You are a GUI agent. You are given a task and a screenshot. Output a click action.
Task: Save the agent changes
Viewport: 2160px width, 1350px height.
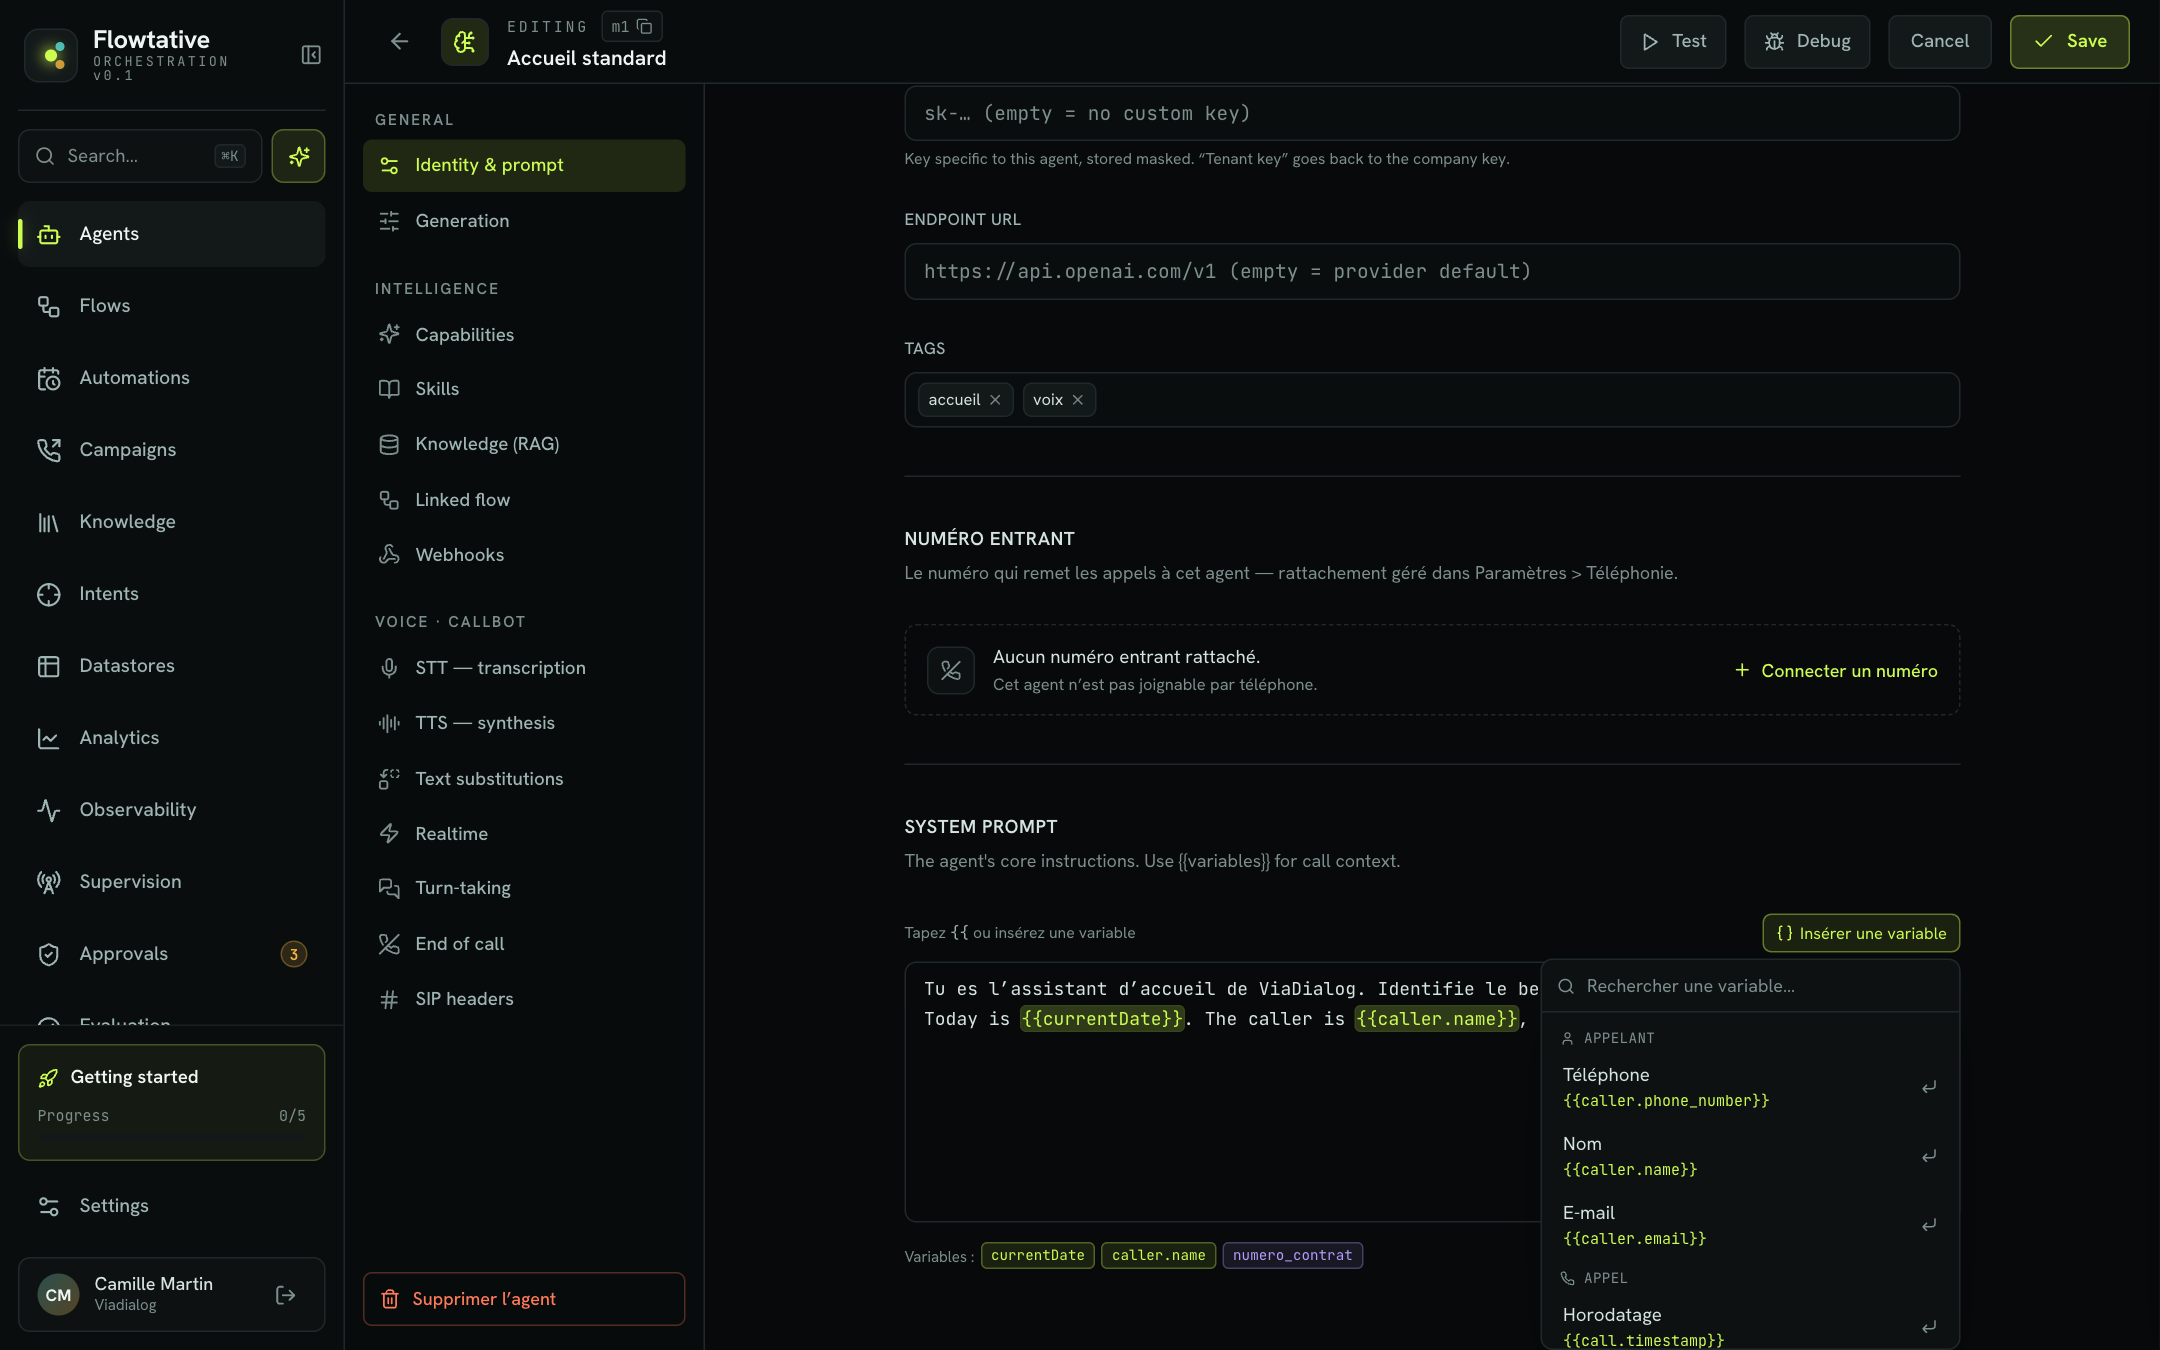2069,42
